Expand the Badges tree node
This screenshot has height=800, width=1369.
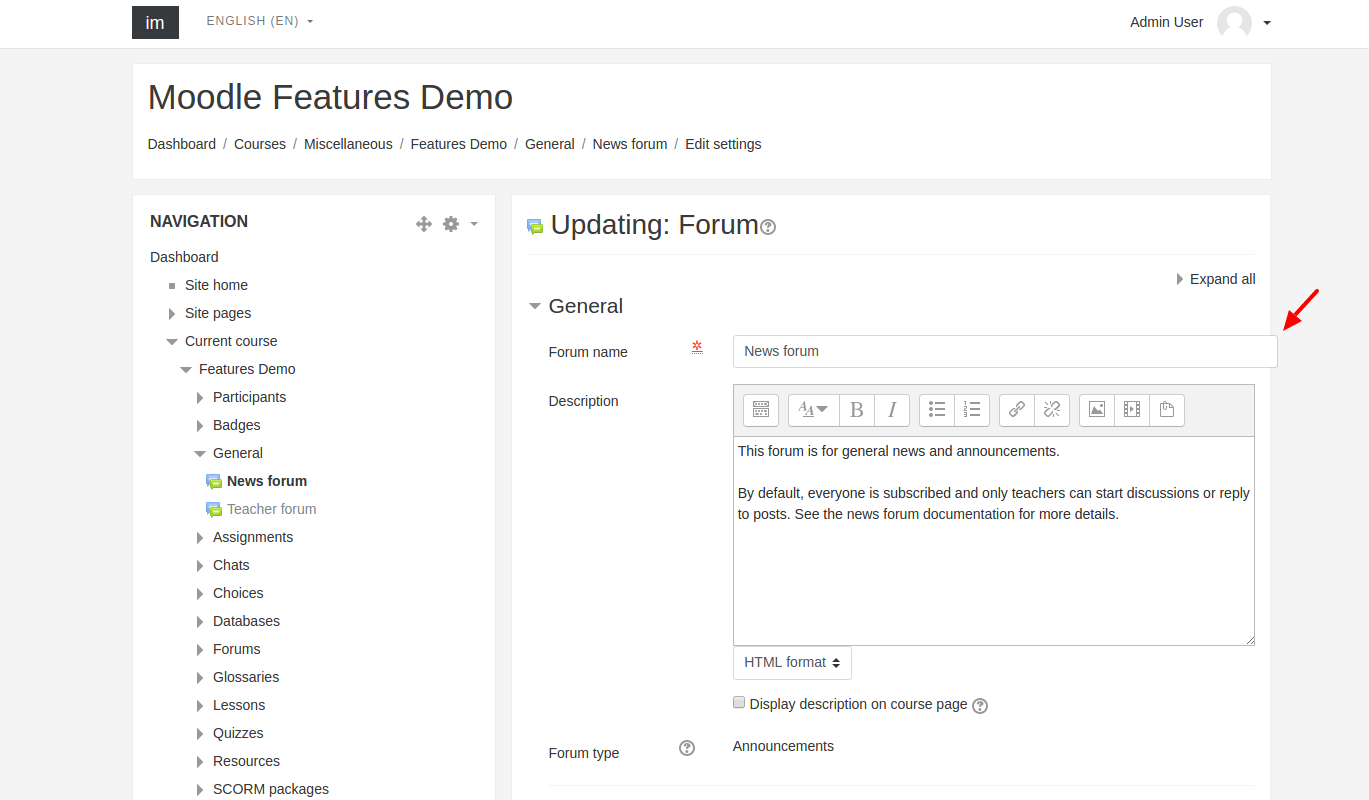(x=200, y=425)
